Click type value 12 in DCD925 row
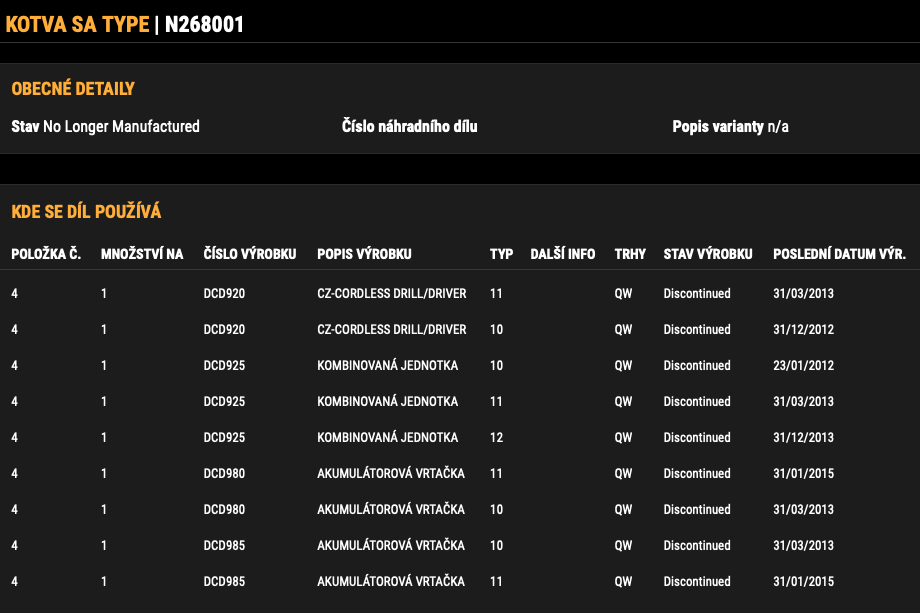Screen dimensions: 920x613 [x=496, y=438]
